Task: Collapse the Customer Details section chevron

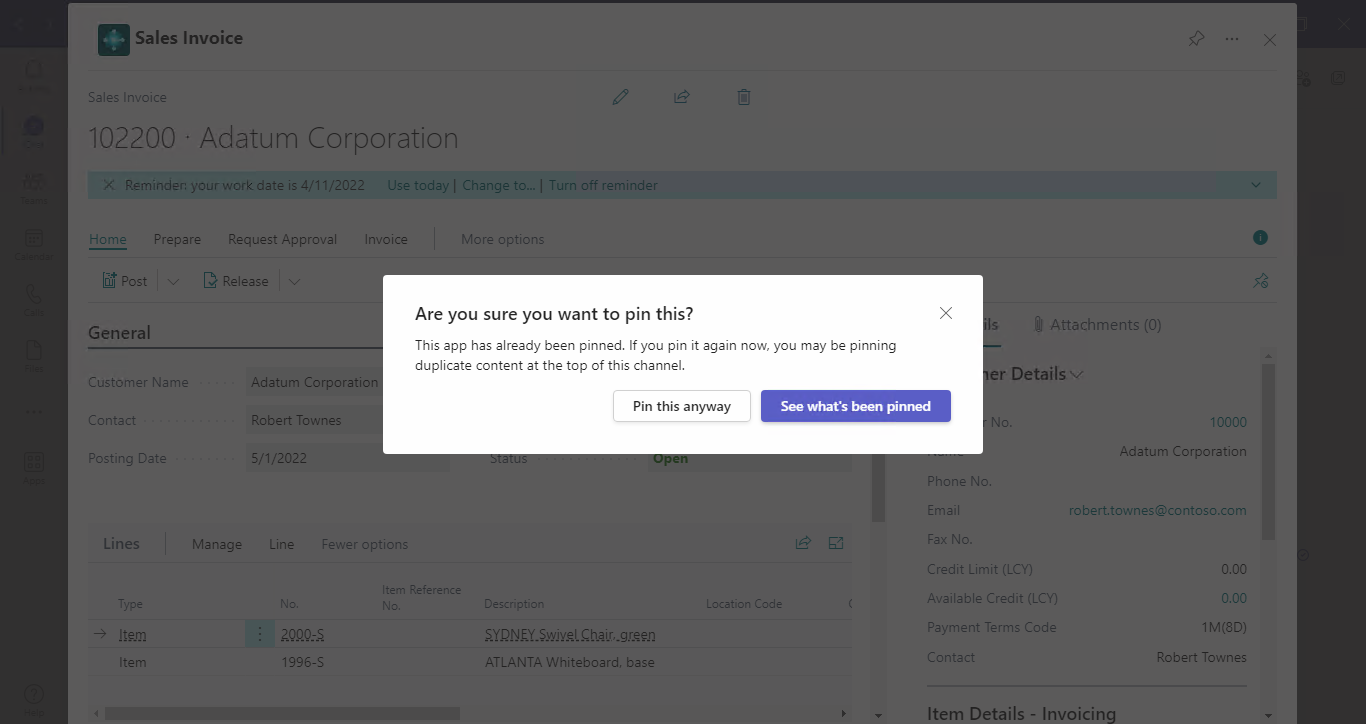Action: coord(1078,374)
